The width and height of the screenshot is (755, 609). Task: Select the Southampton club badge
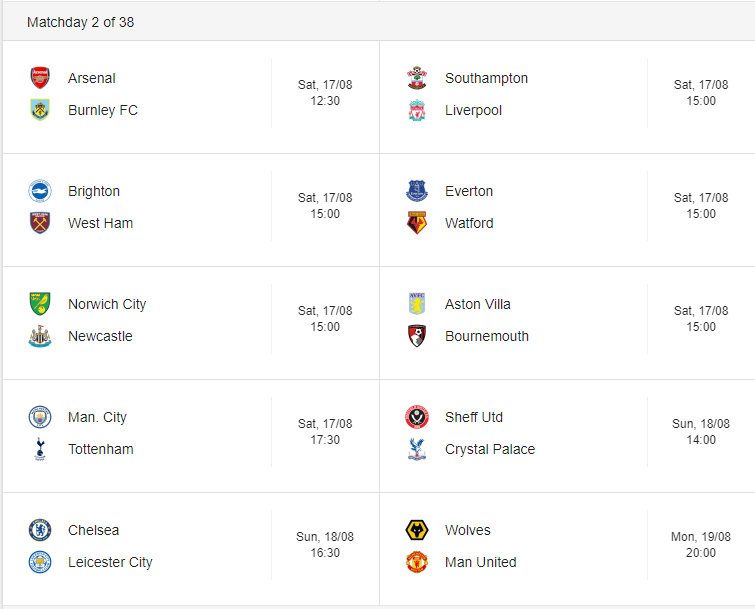417,78
